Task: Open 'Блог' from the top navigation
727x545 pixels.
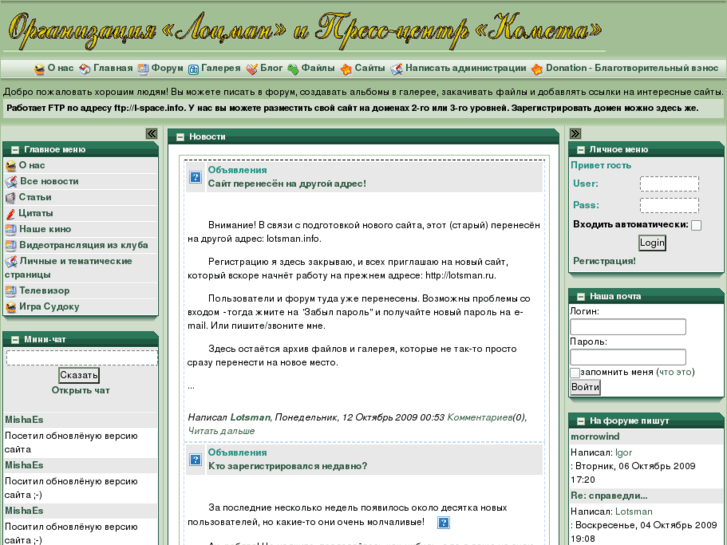Action: [271, 68]
